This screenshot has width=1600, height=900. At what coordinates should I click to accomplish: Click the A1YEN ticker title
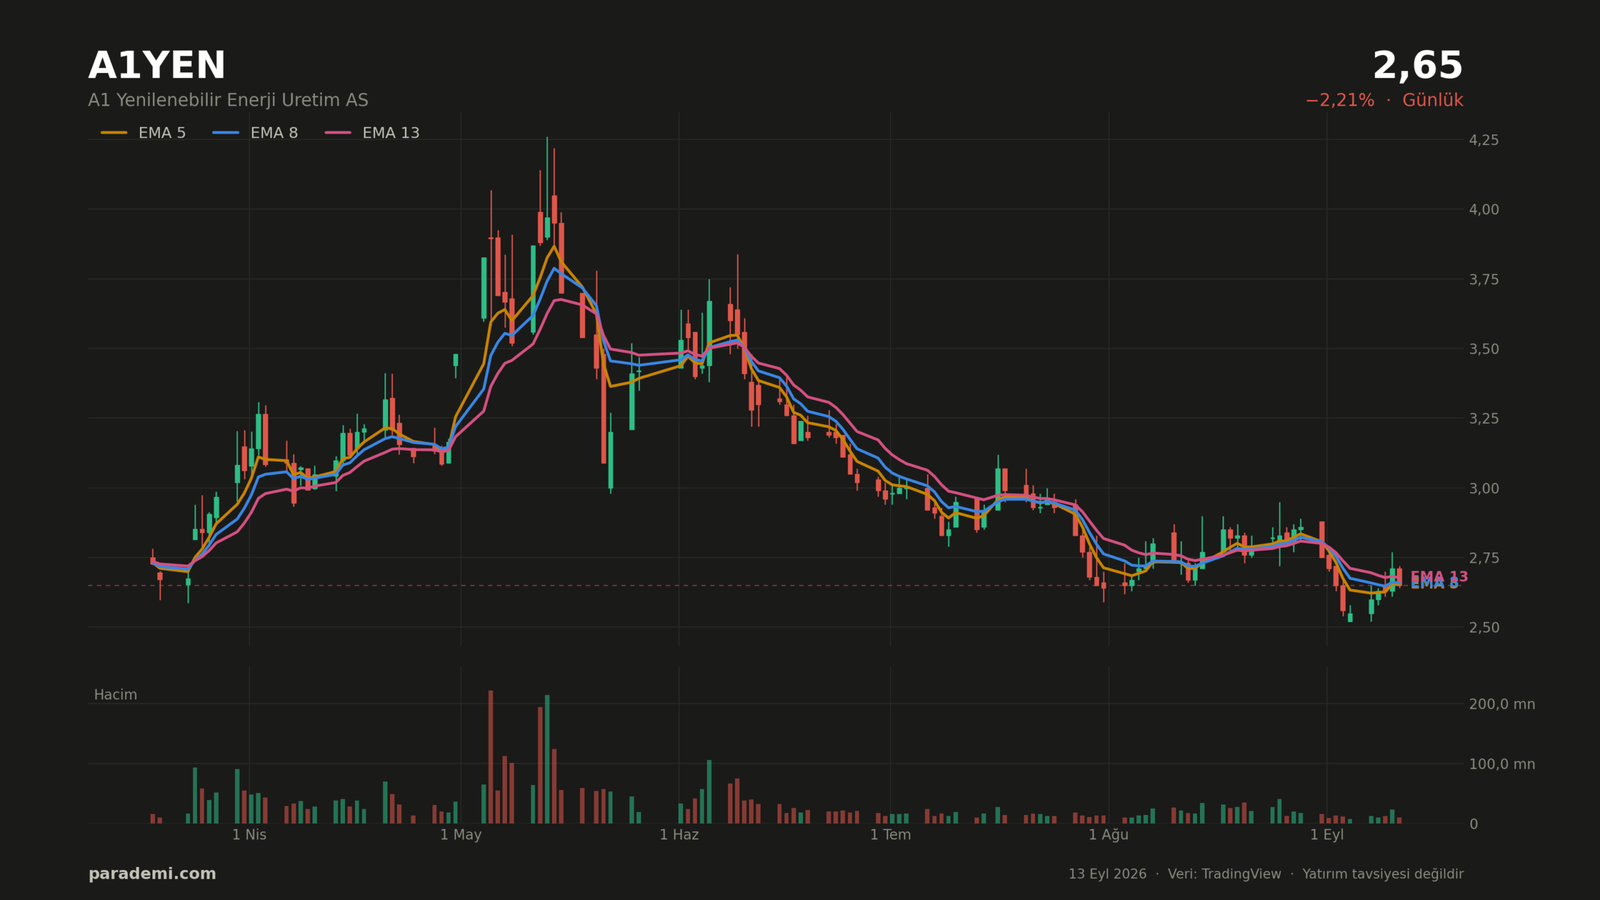coord(157,66)
